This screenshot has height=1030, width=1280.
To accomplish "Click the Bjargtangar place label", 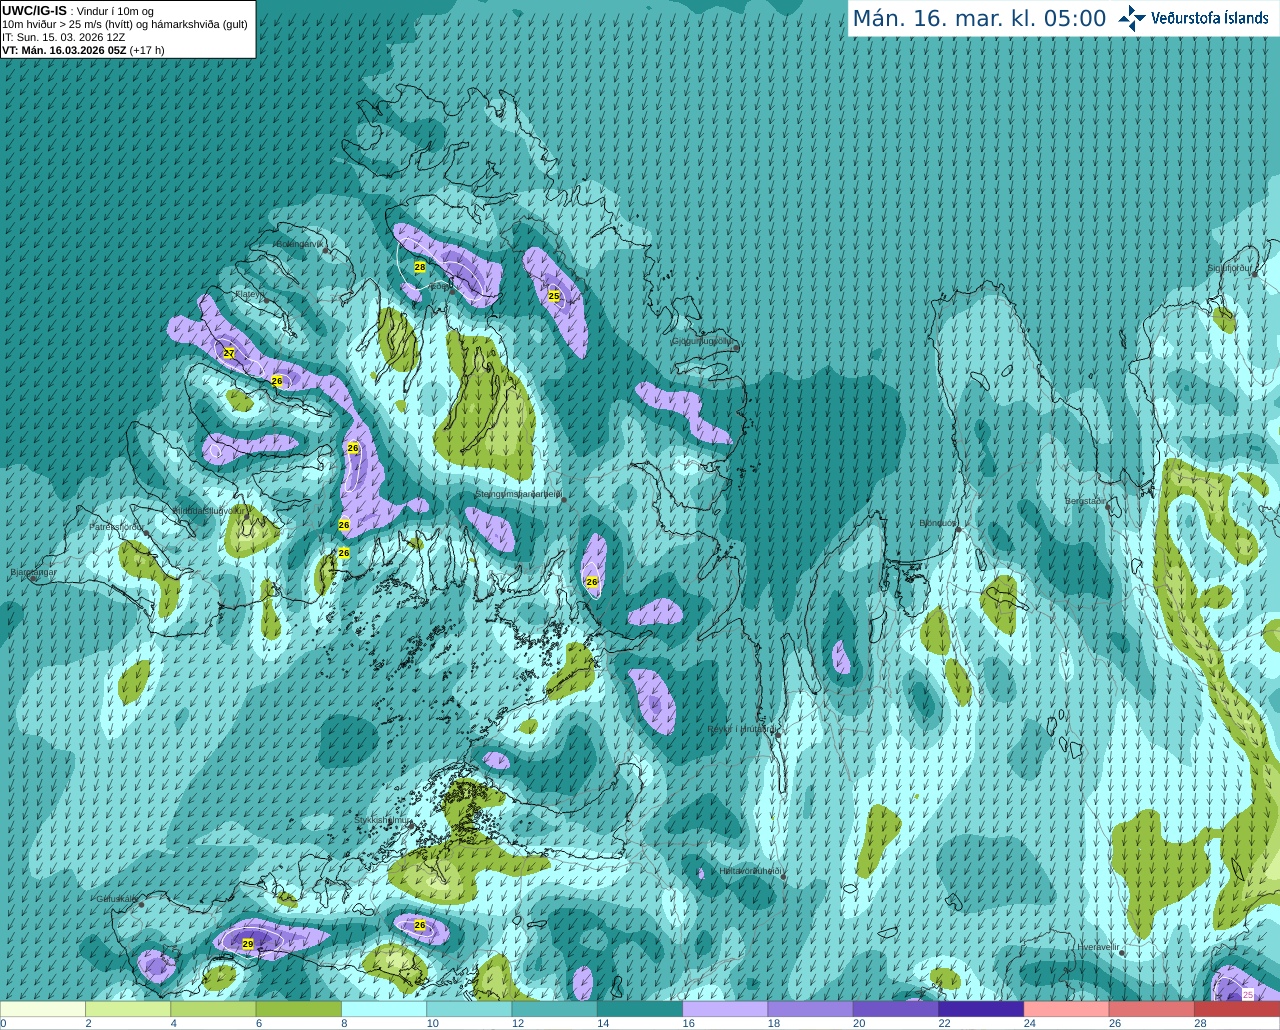I will pos(33,572).
